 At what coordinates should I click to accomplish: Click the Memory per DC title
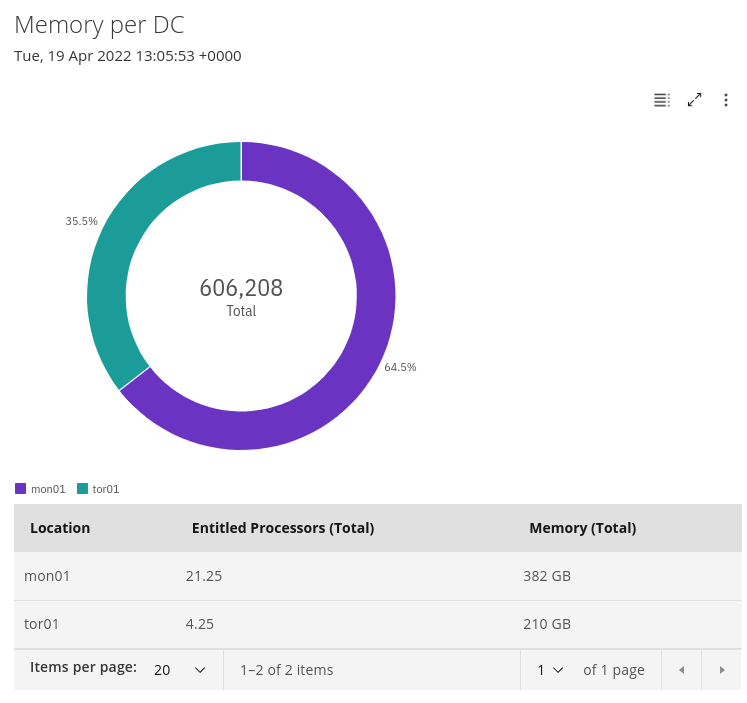point(99,25)
